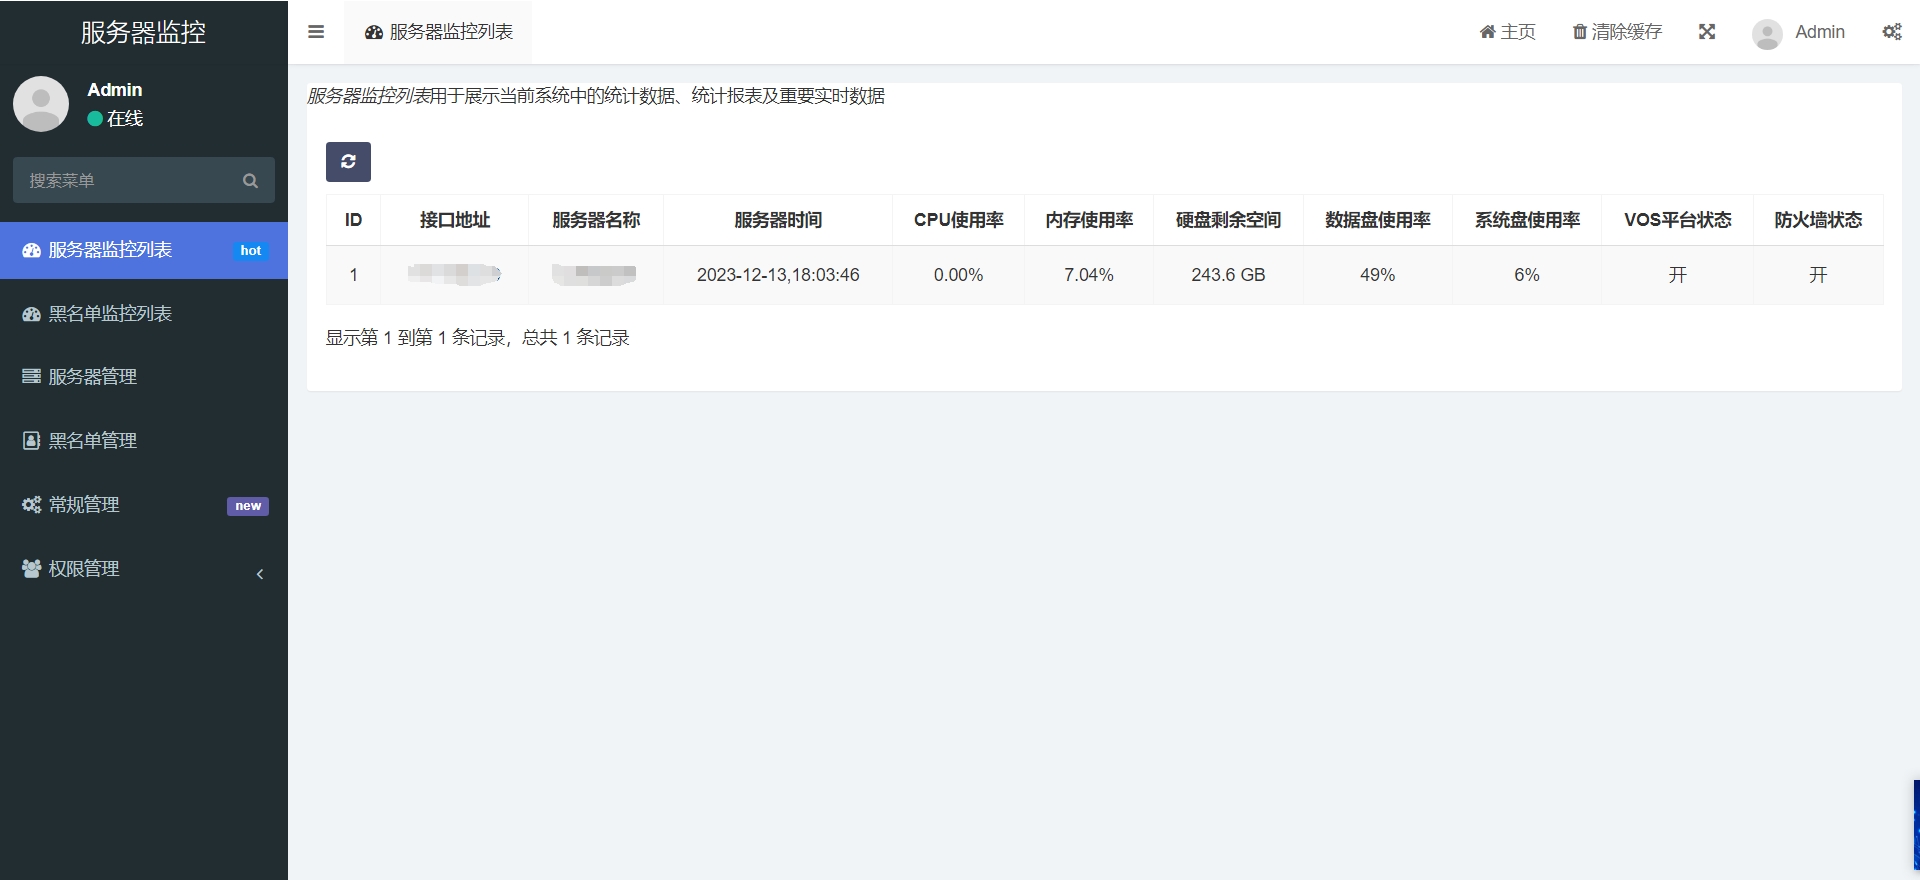Viewport: 1920px width, 880px height.
Task: Toggle the sidebar hamburger menu icon
Action: tap(316, 32)
